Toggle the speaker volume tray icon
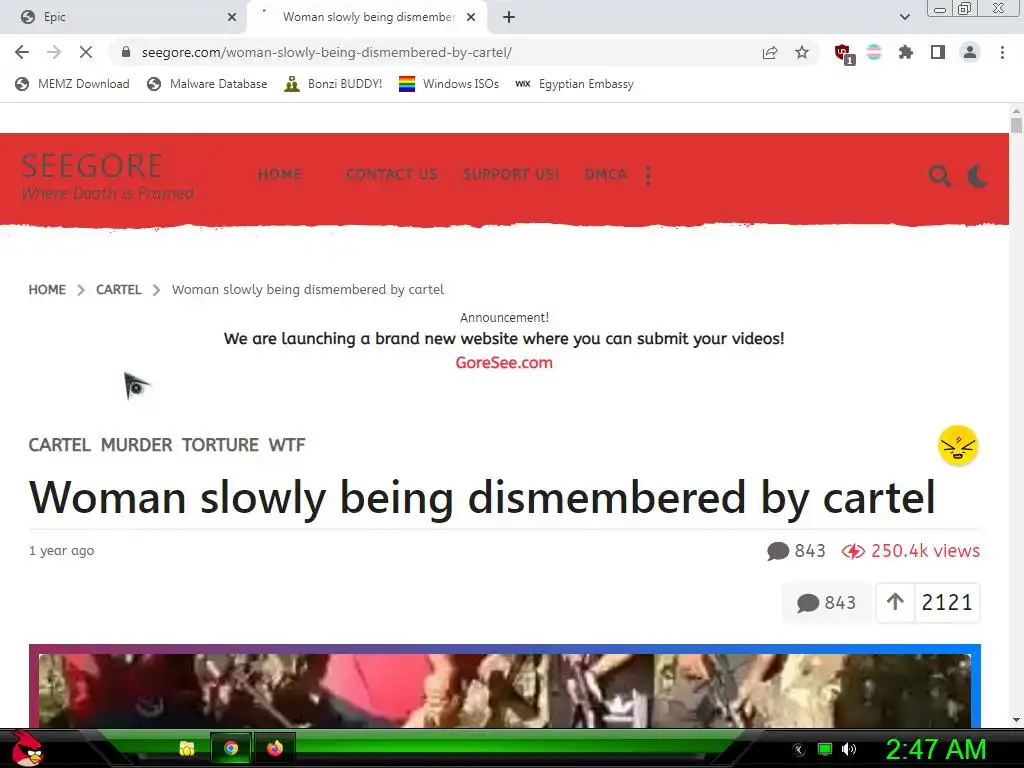1024x768 pixels. (849, 749)
